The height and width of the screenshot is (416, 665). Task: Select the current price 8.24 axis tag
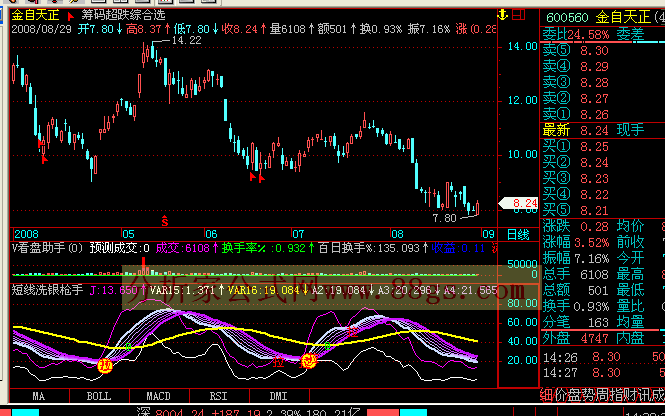pos(518,203)
